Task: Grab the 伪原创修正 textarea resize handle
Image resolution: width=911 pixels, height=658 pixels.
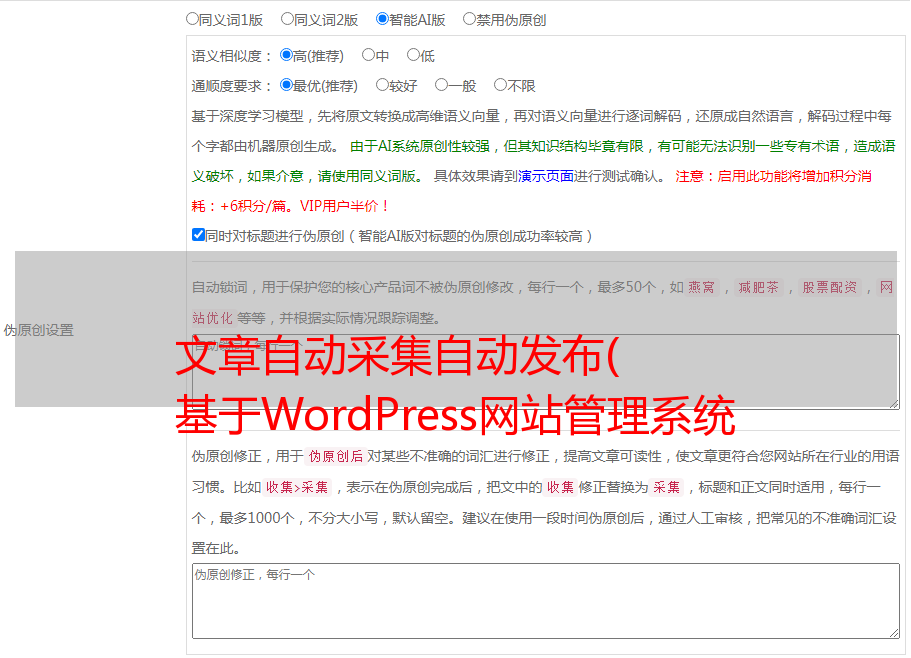Action: 894,634
